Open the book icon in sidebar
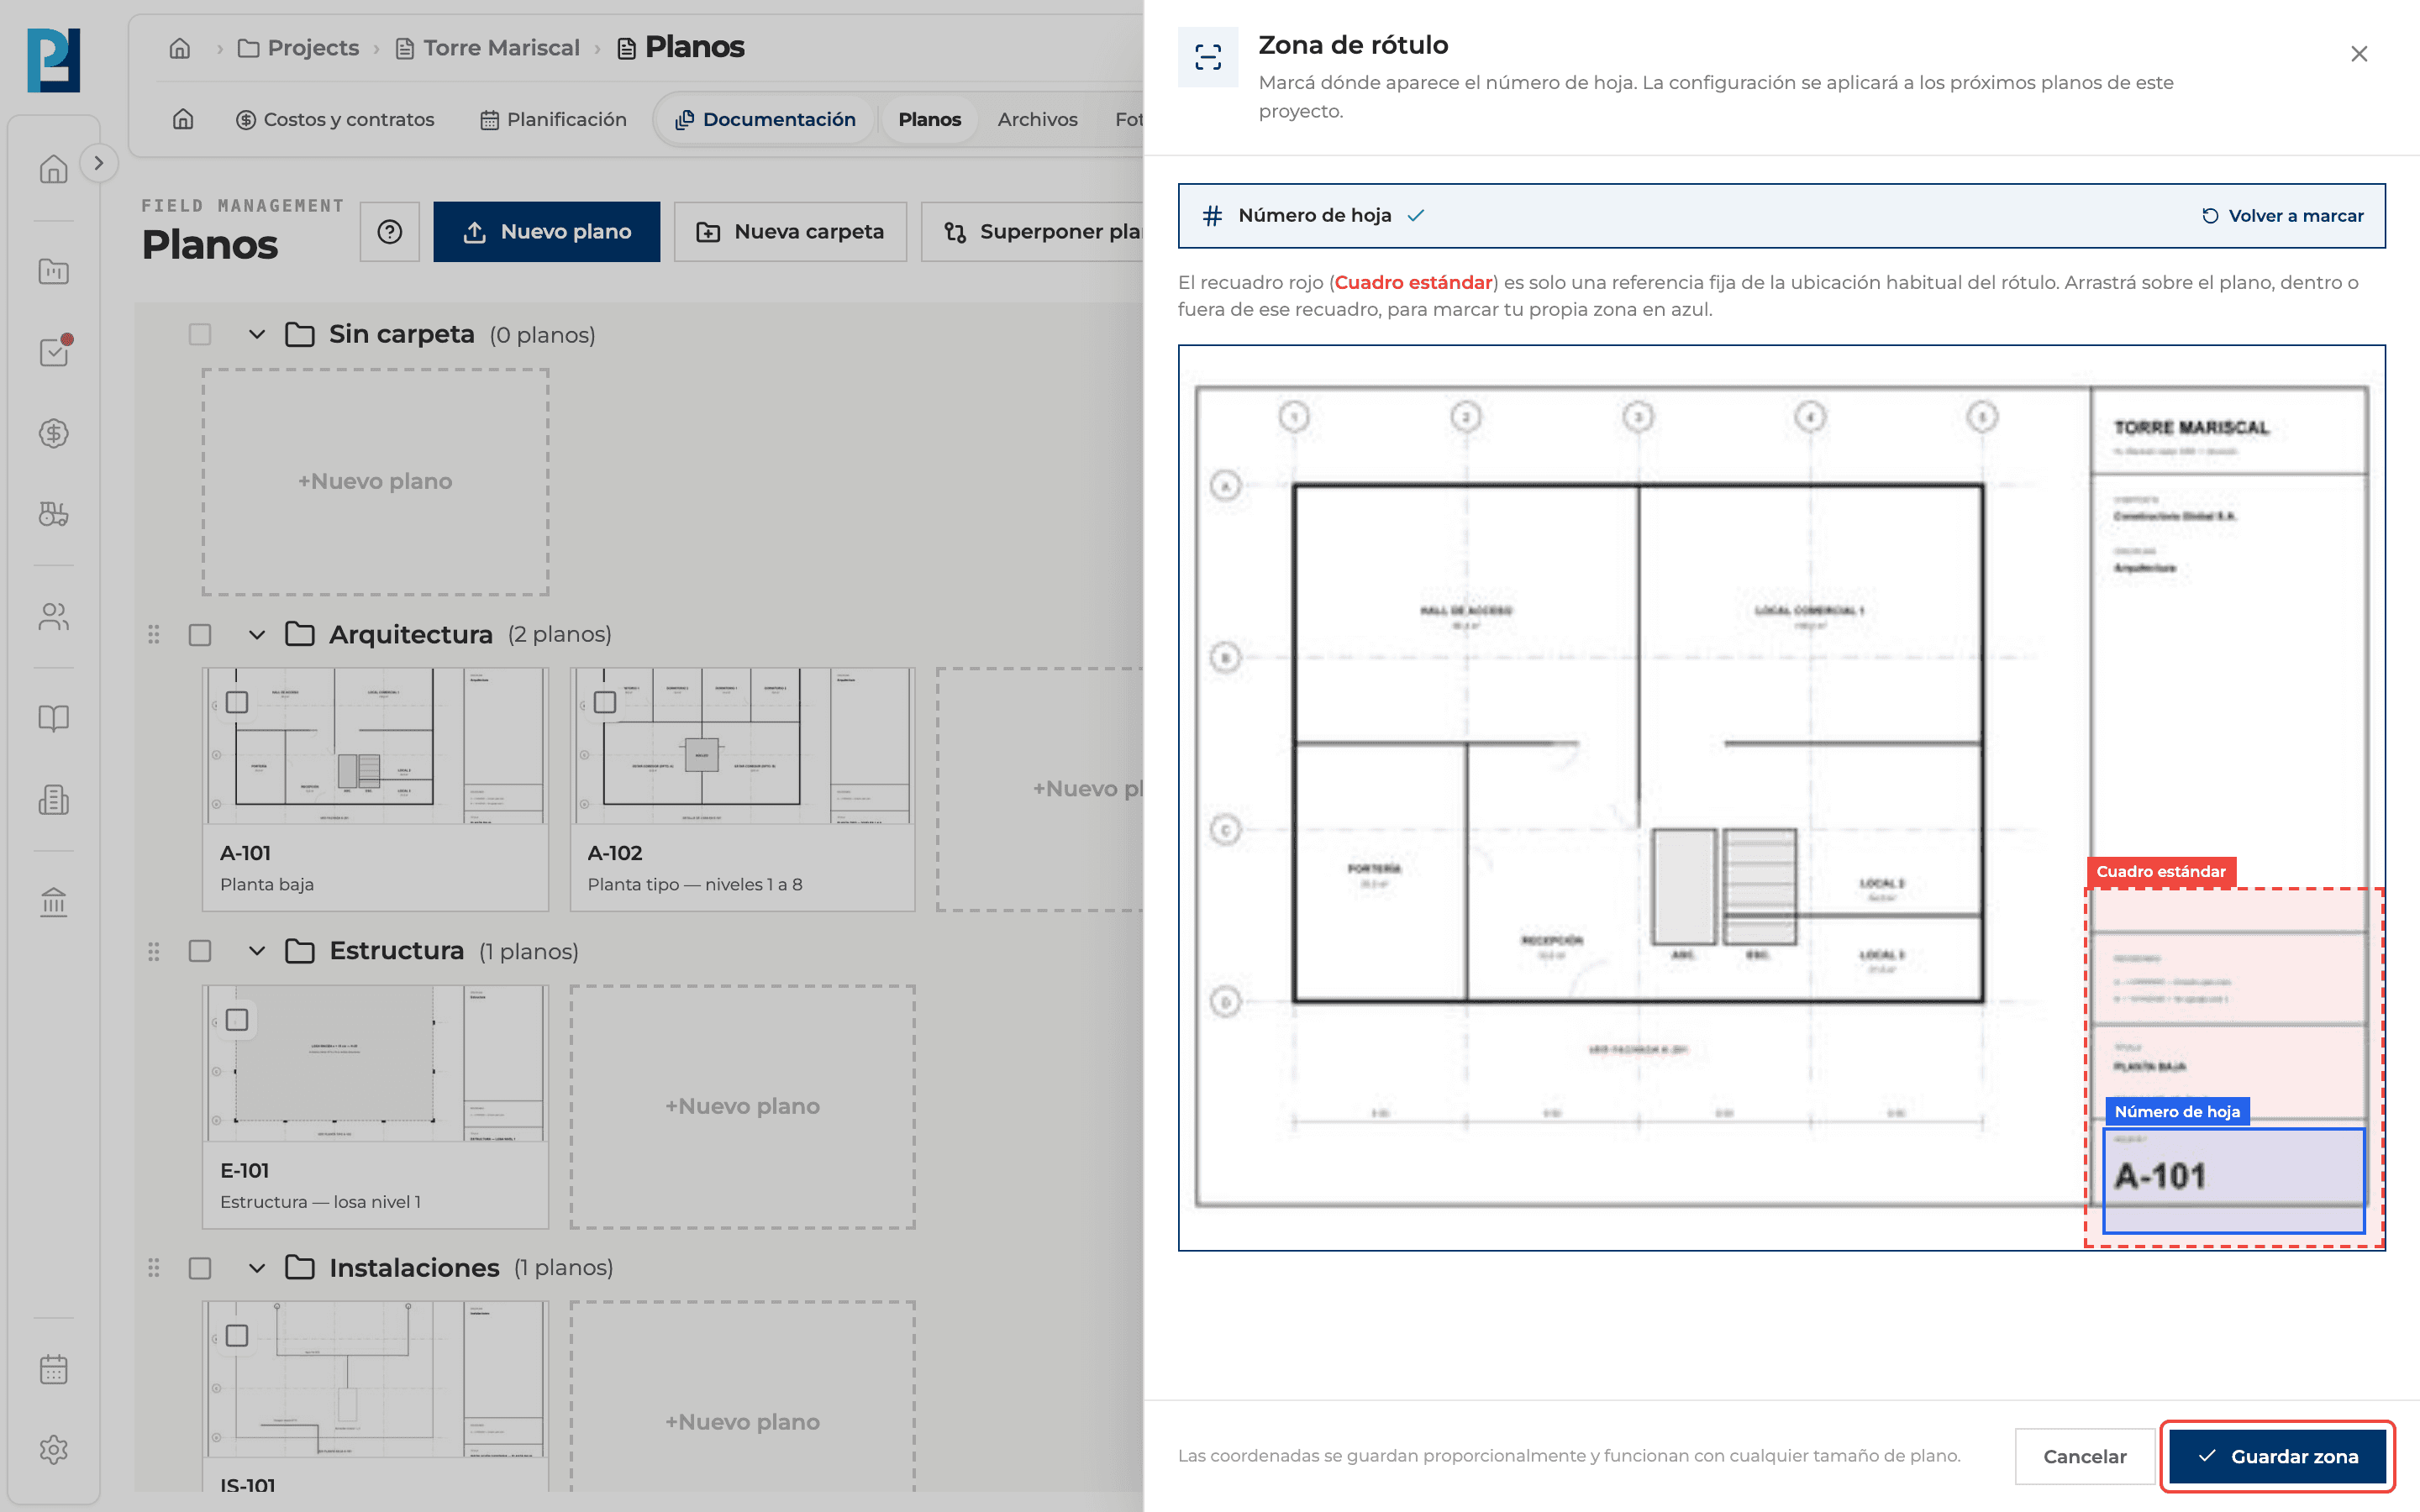The image size is (2420, 1512). click(x=54, y=718)
